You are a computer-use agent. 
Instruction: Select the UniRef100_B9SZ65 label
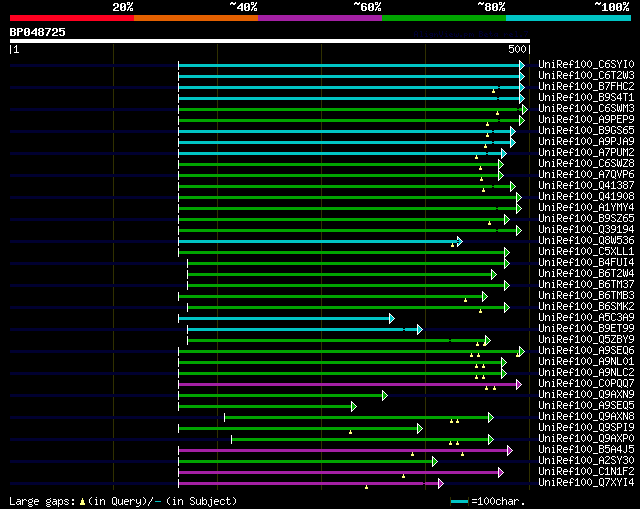pos(586,218)
